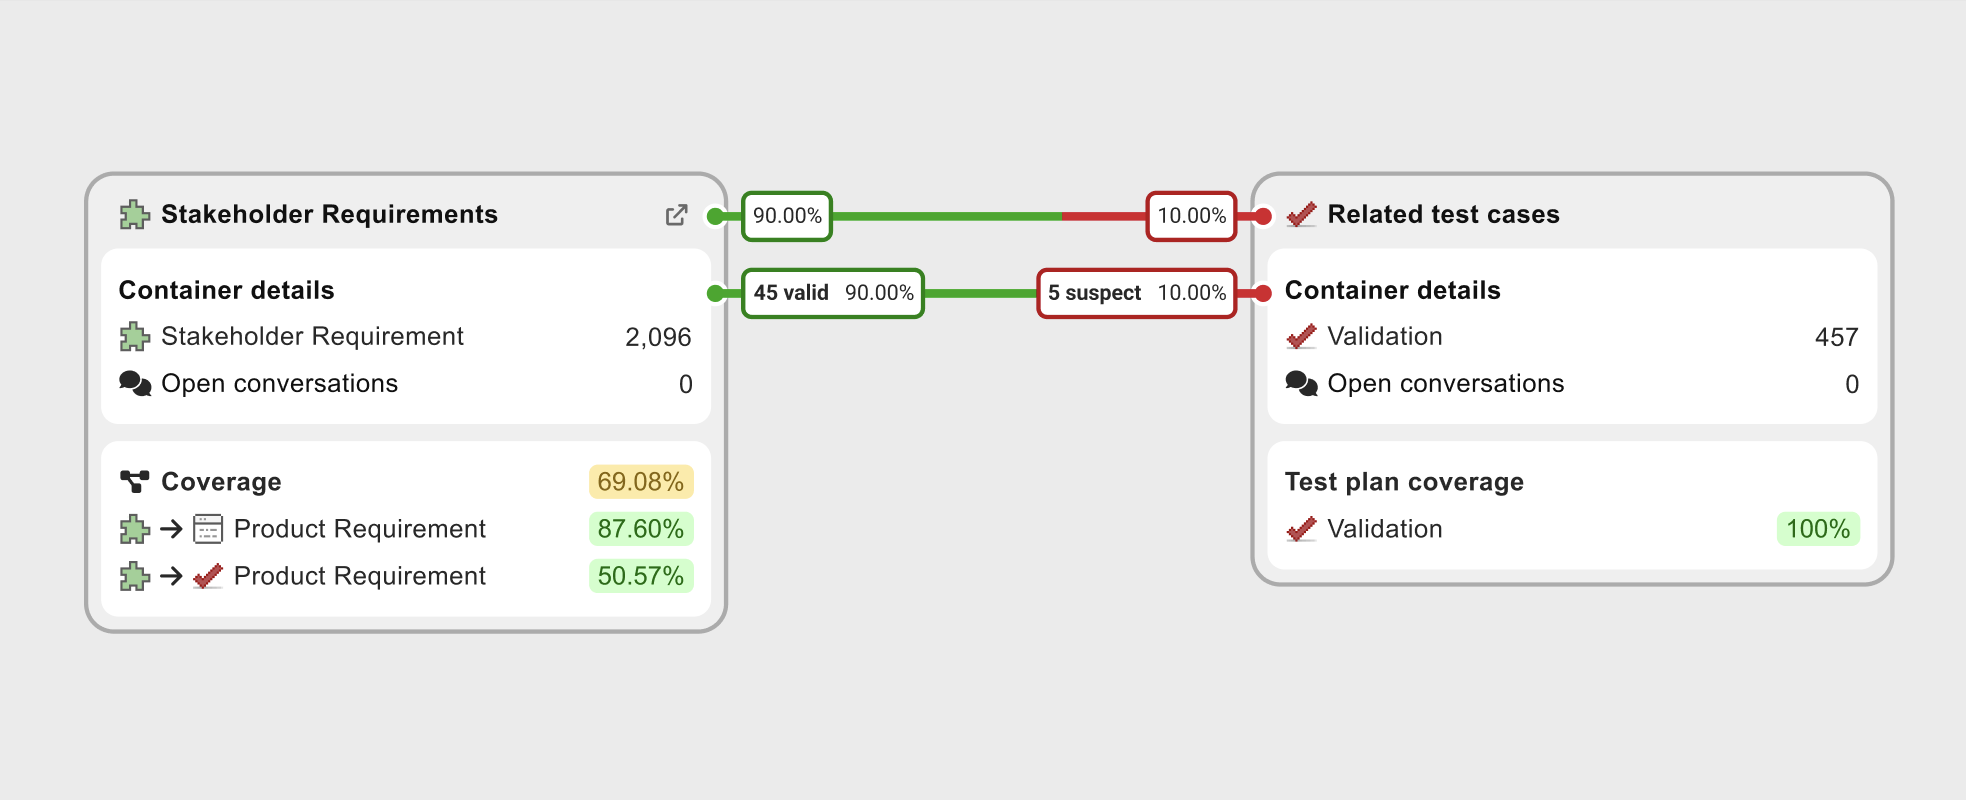This screenshot has width=1966, height=800.
Task: Open the Stakeholder Requirements title link
Action: tap(329, 215)
